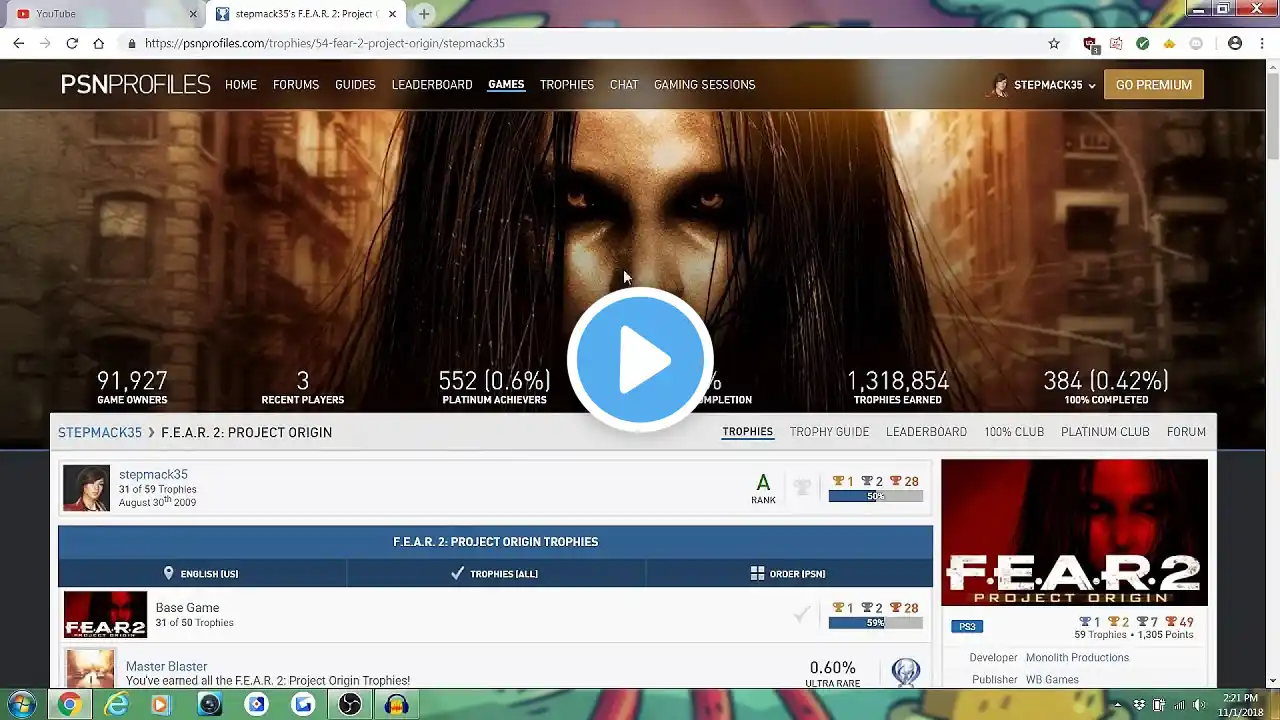This screenshot has width=1280, height=720.
Task: Open the Windows Start menu
Action: pos(22,704)
